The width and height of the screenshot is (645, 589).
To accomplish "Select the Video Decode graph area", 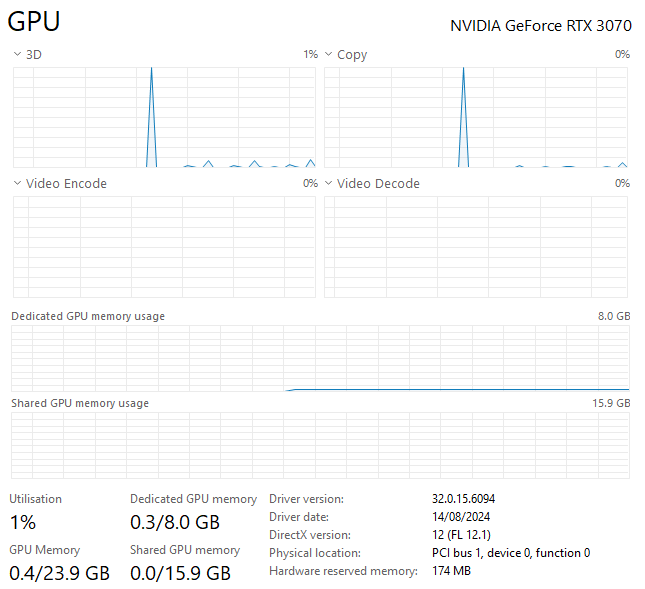I will point(476,247).
